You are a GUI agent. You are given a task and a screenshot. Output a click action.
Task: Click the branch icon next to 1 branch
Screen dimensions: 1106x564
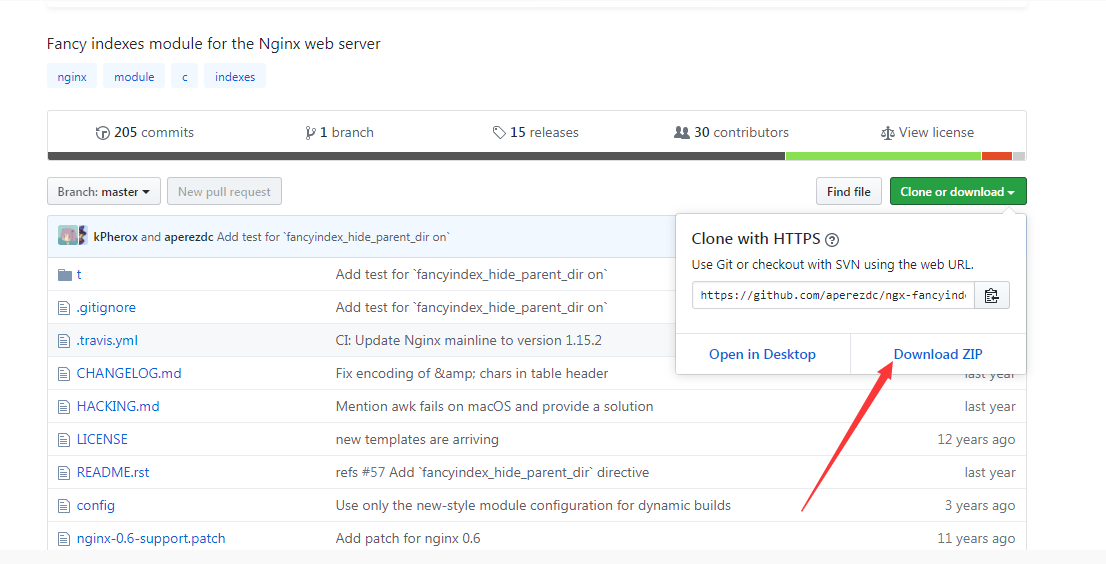click(311, 133)
